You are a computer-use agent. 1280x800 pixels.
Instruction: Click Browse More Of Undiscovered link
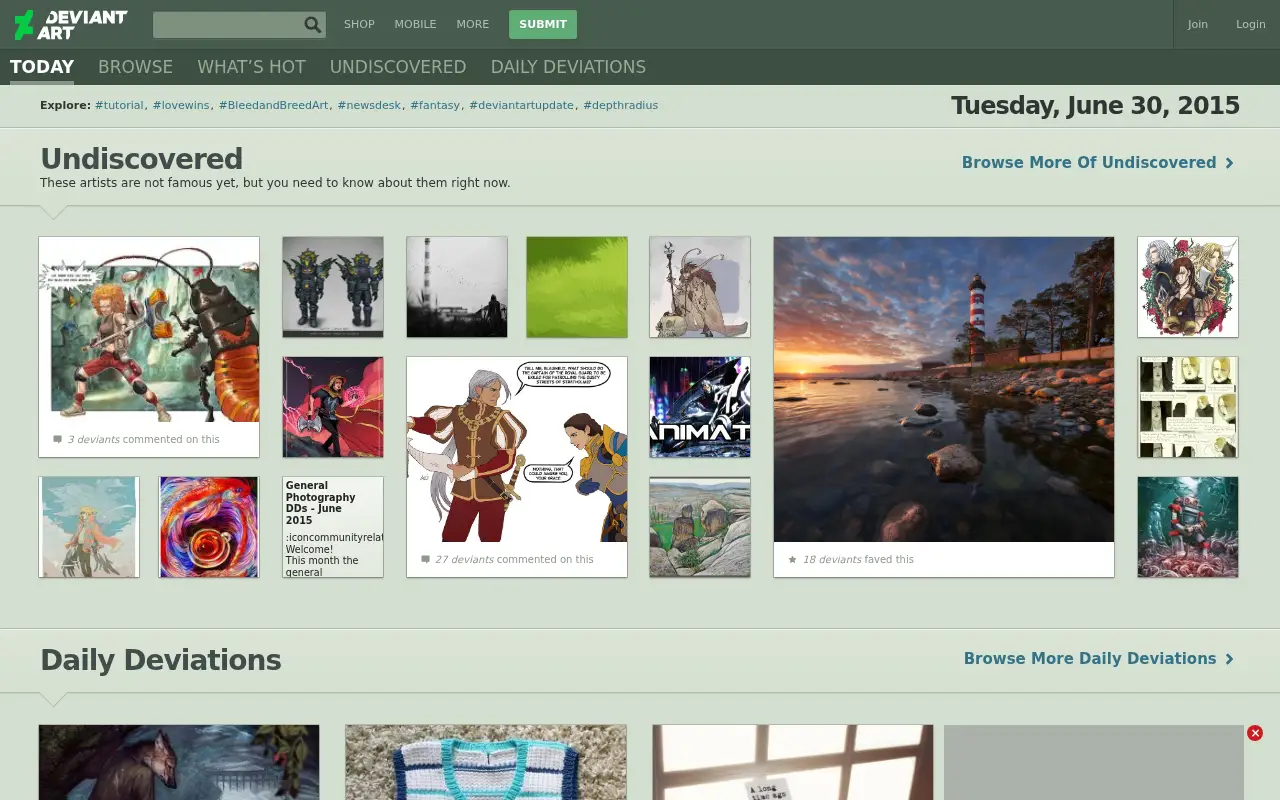[x=1089, y=162]
